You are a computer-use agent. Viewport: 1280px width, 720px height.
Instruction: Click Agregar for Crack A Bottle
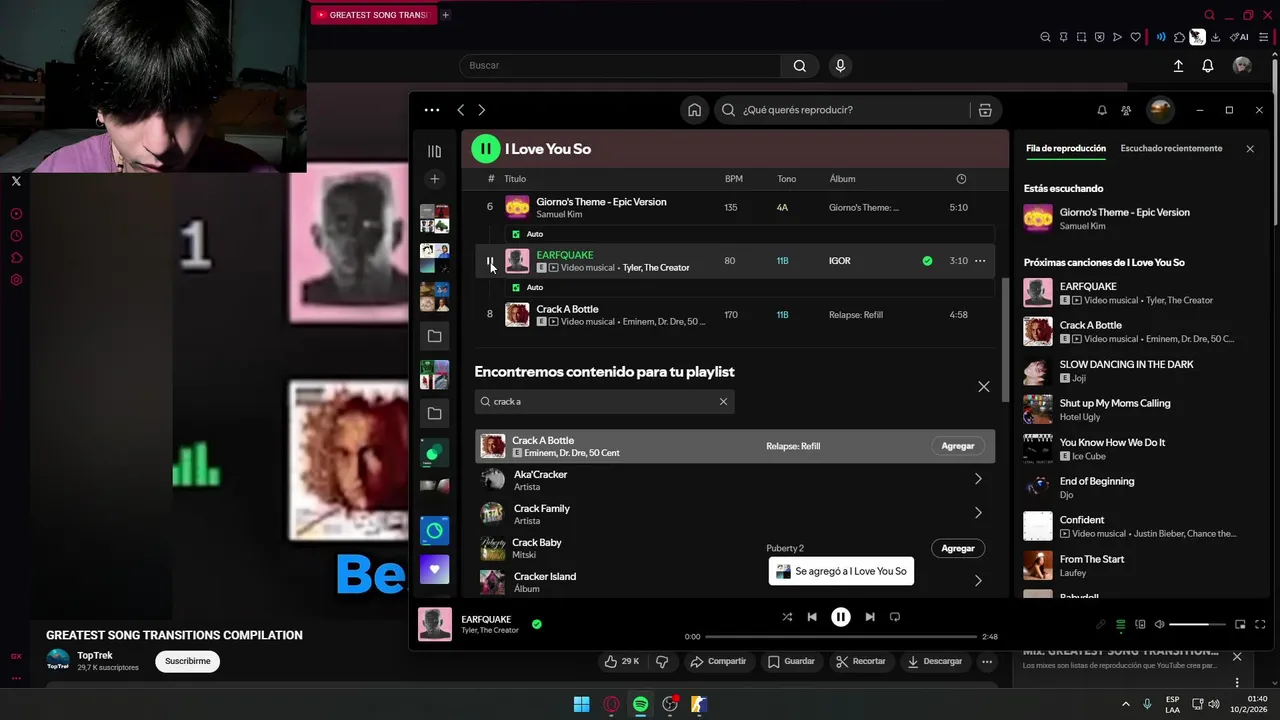pyautogui.click(x=958, y=446)
